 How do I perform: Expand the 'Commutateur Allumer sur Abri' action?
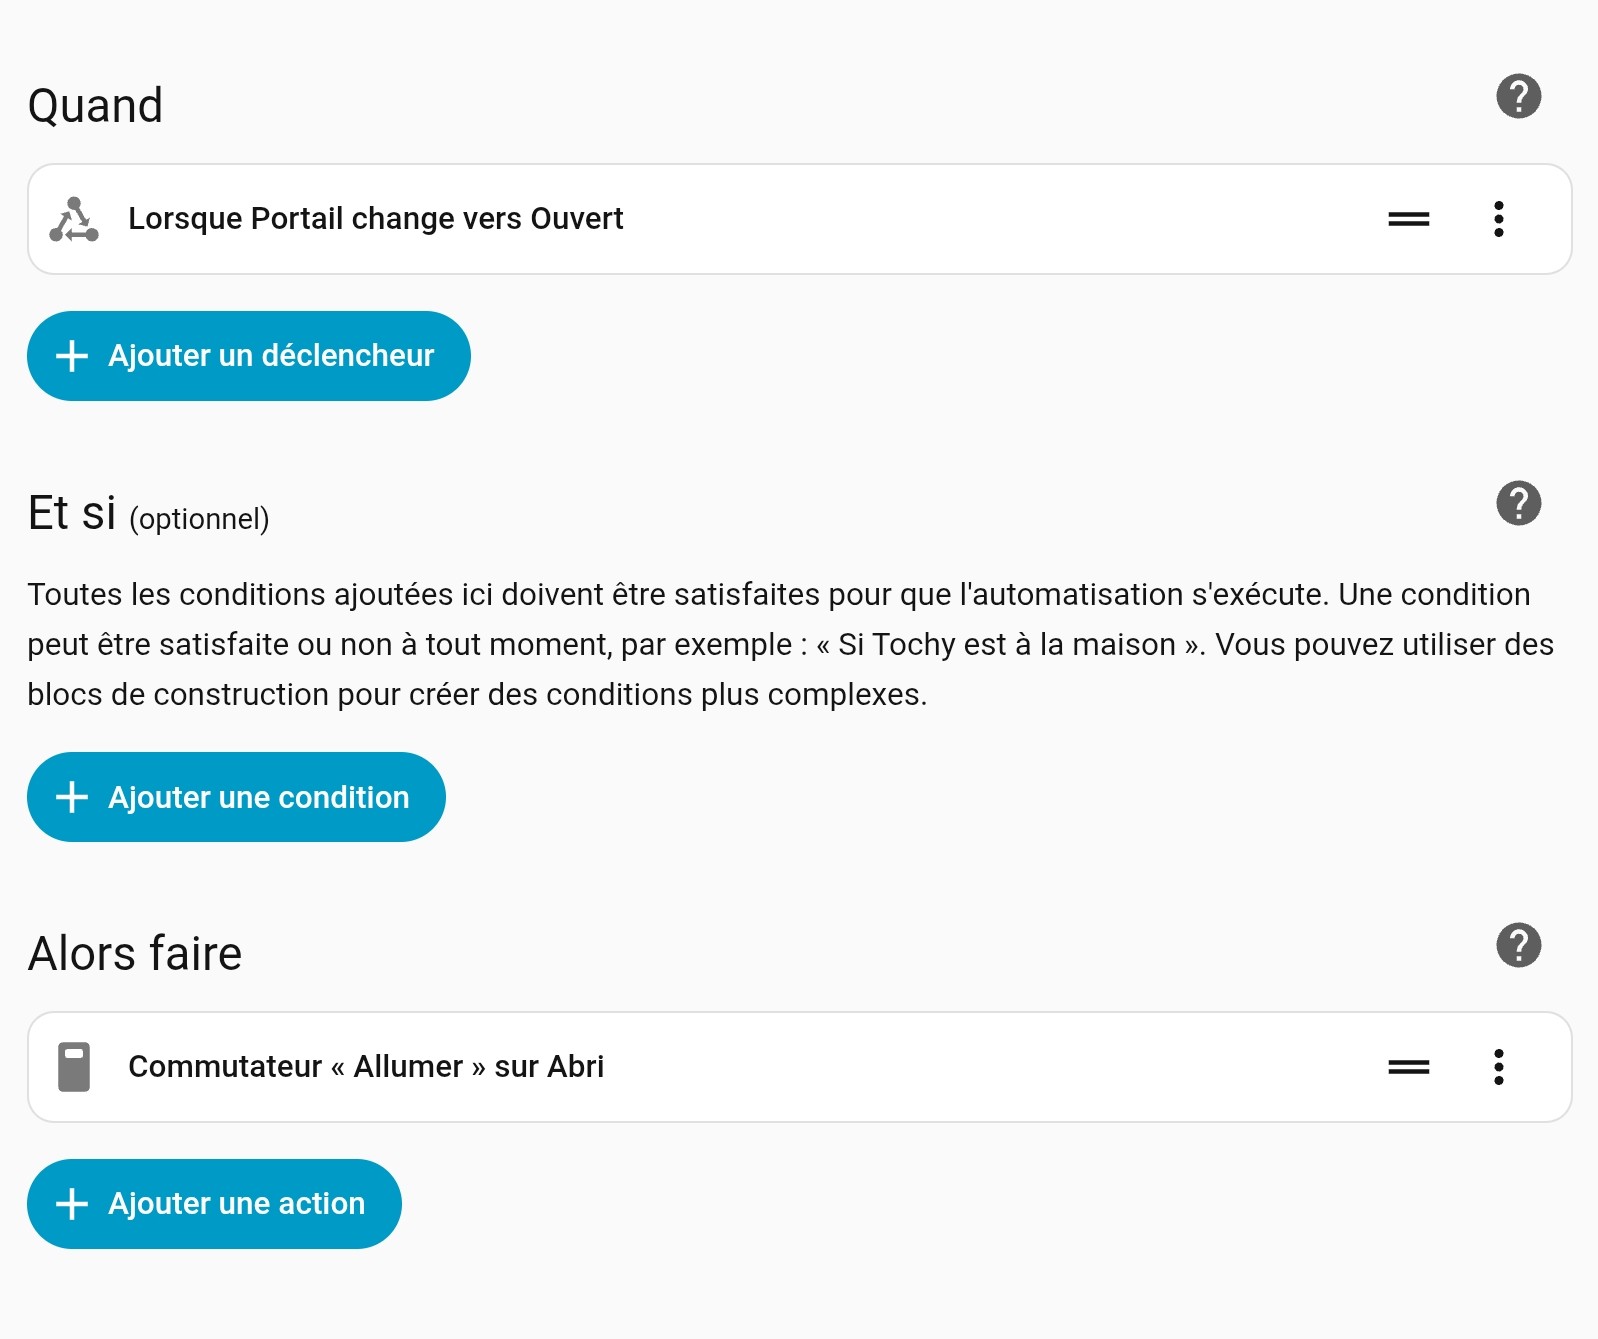click(x=366, y=1067)
